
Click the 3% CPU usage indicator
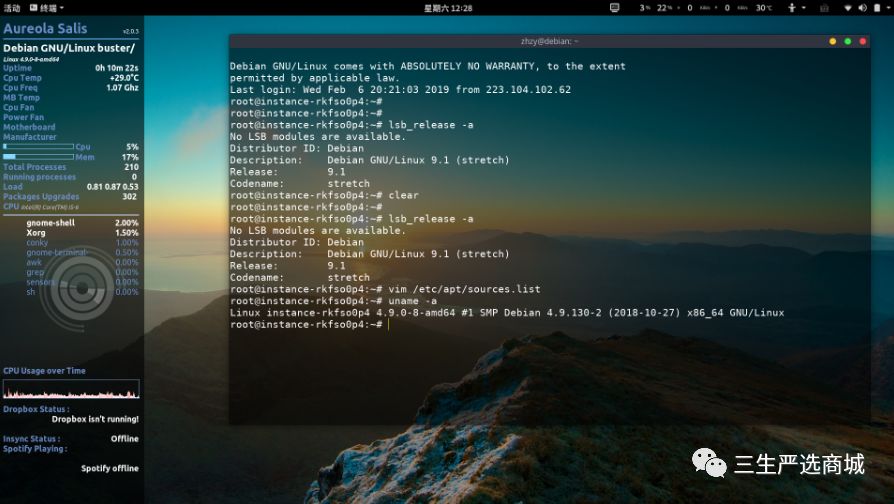coord(644,8)
